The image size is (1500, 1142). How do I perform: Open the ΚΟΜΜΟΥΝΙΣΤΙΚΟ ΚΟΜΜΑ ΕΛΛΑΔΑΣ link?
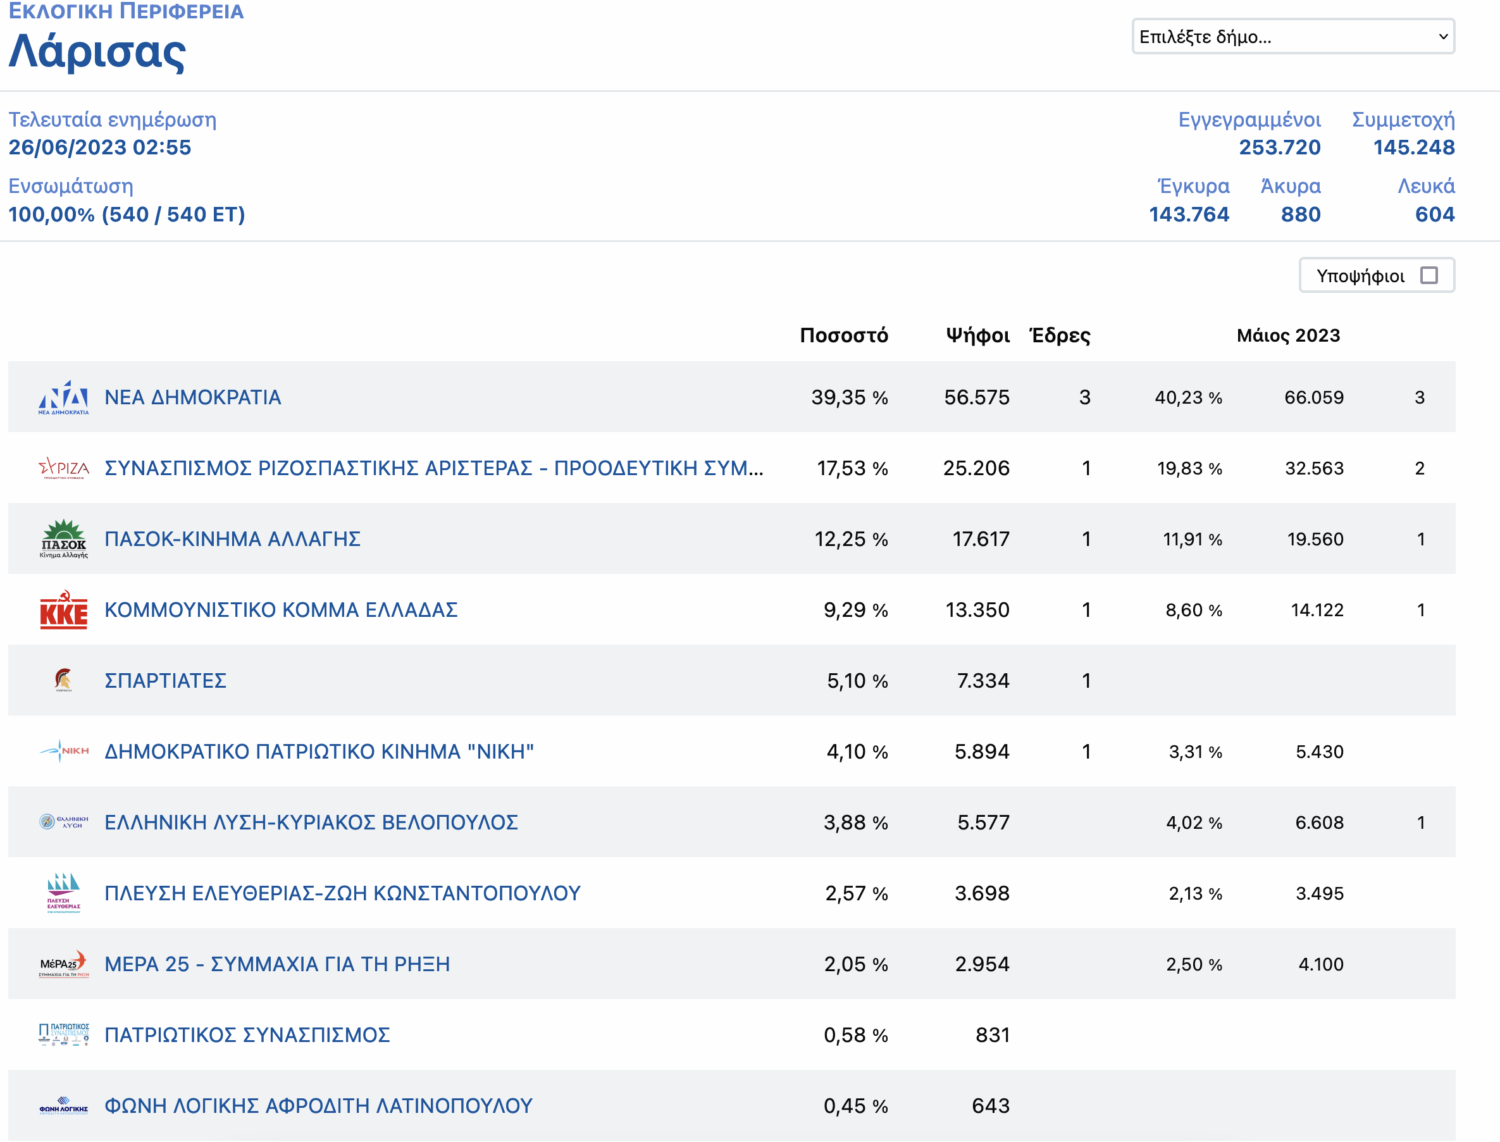tap(281, 610)
